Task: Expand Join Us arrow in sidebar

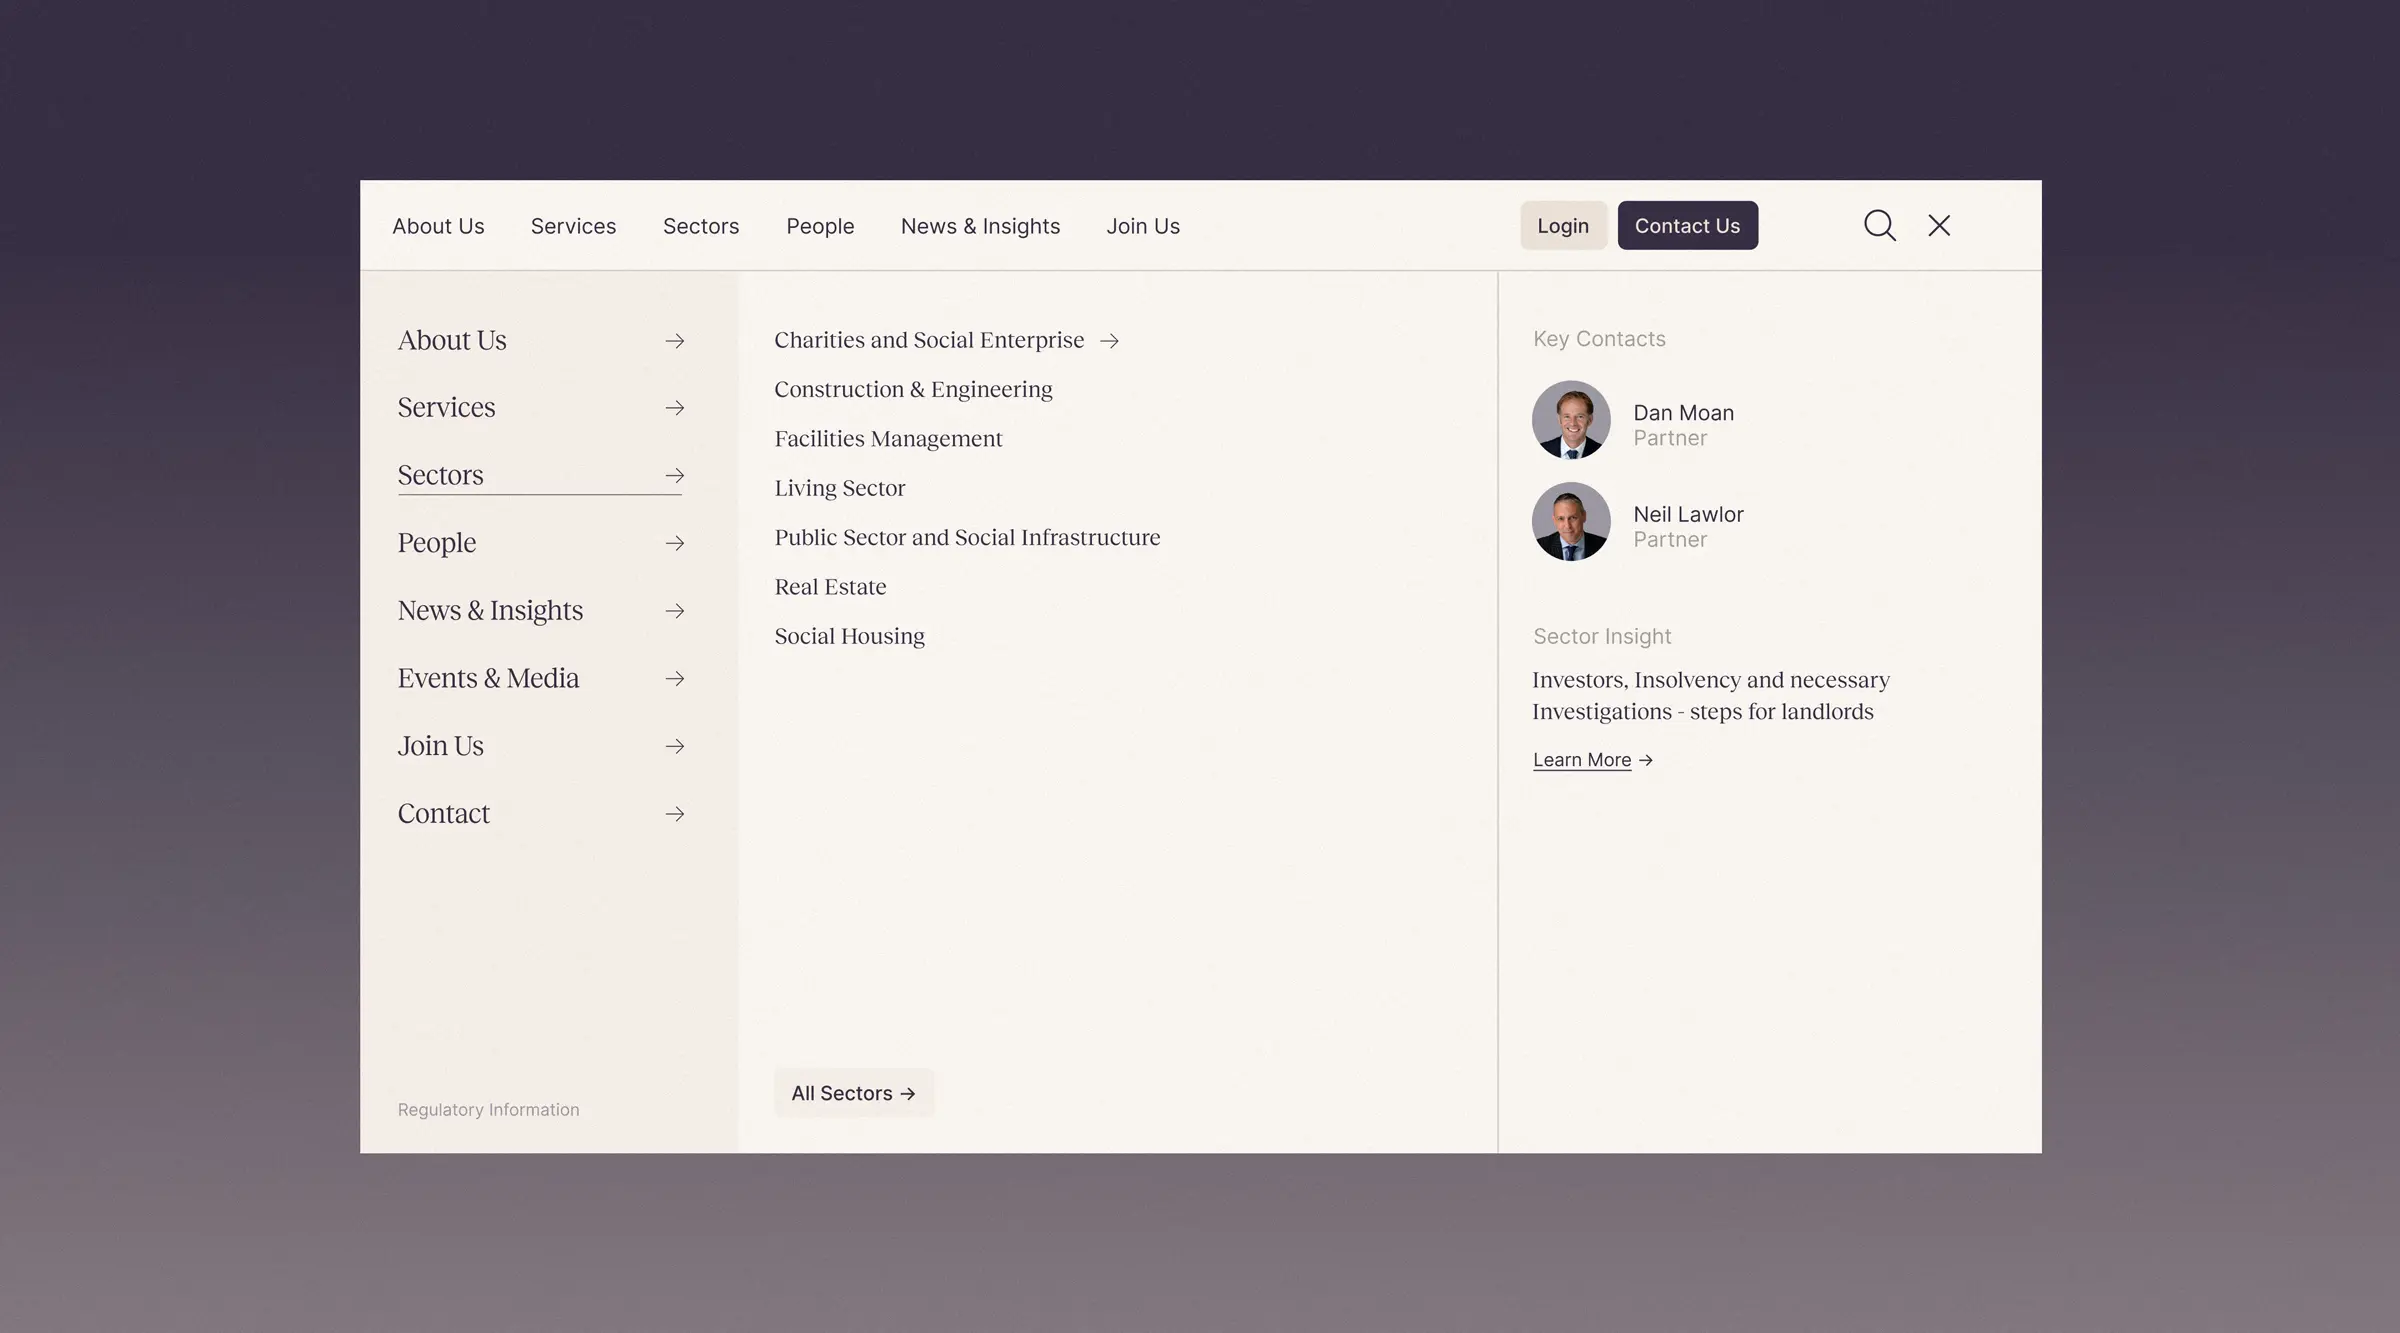Action: click(x=675, y=746)
